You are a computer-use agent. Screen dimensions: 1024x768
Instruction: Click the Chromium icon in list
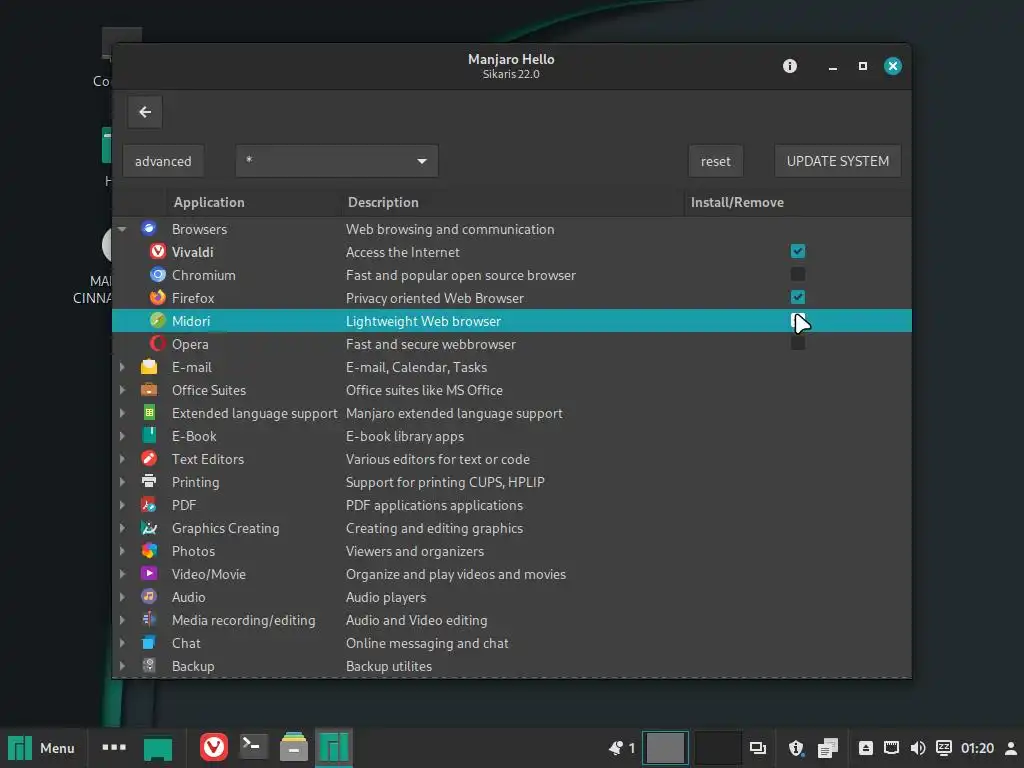pos(157,275)
